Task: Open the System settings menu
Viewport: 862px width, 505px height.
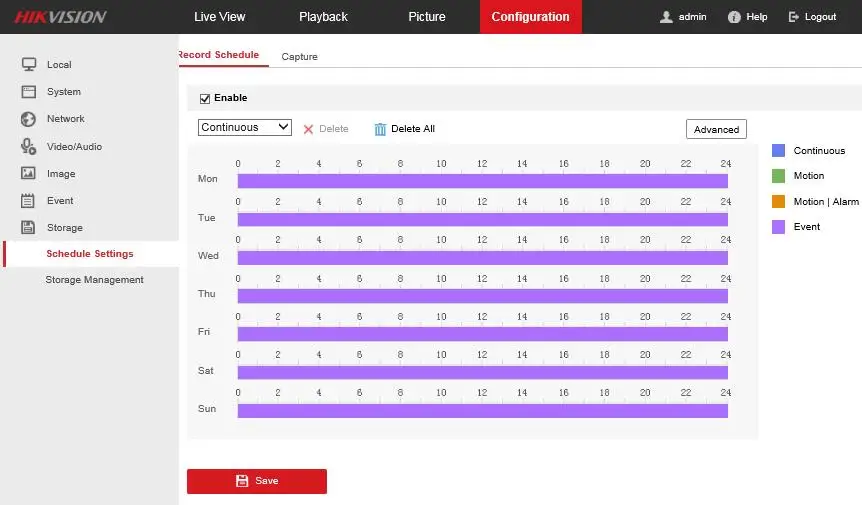Action: click(x=64, y=92)
